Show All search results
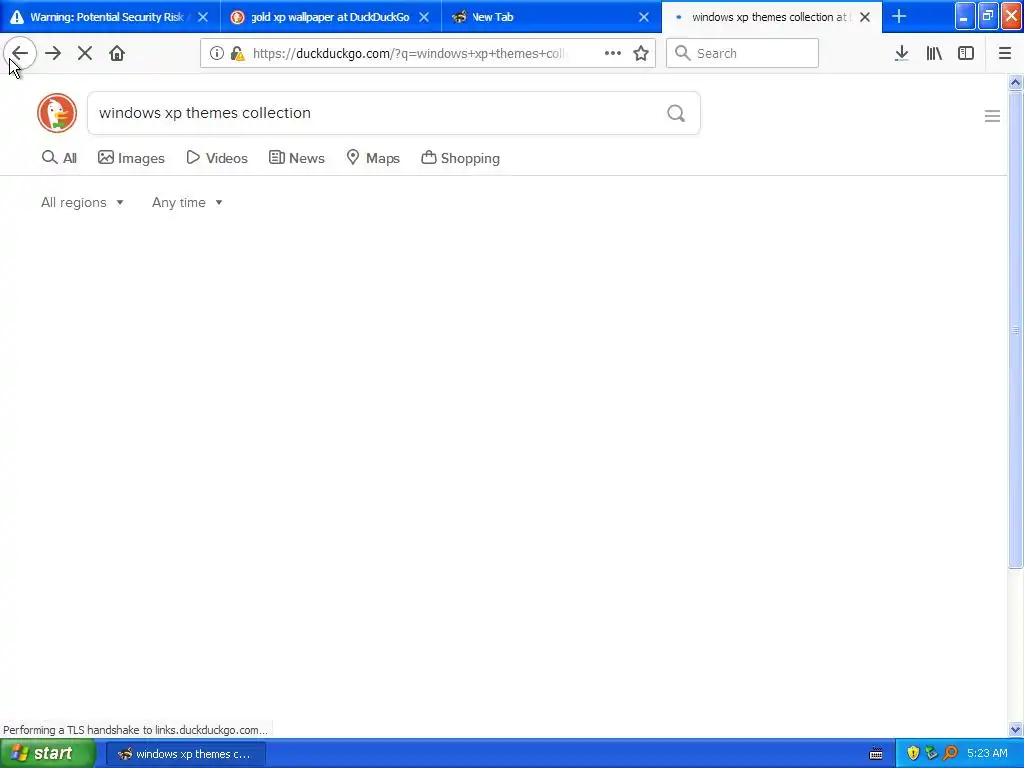The height and width of the screenshot is (768, 1024). pos(59,158)
